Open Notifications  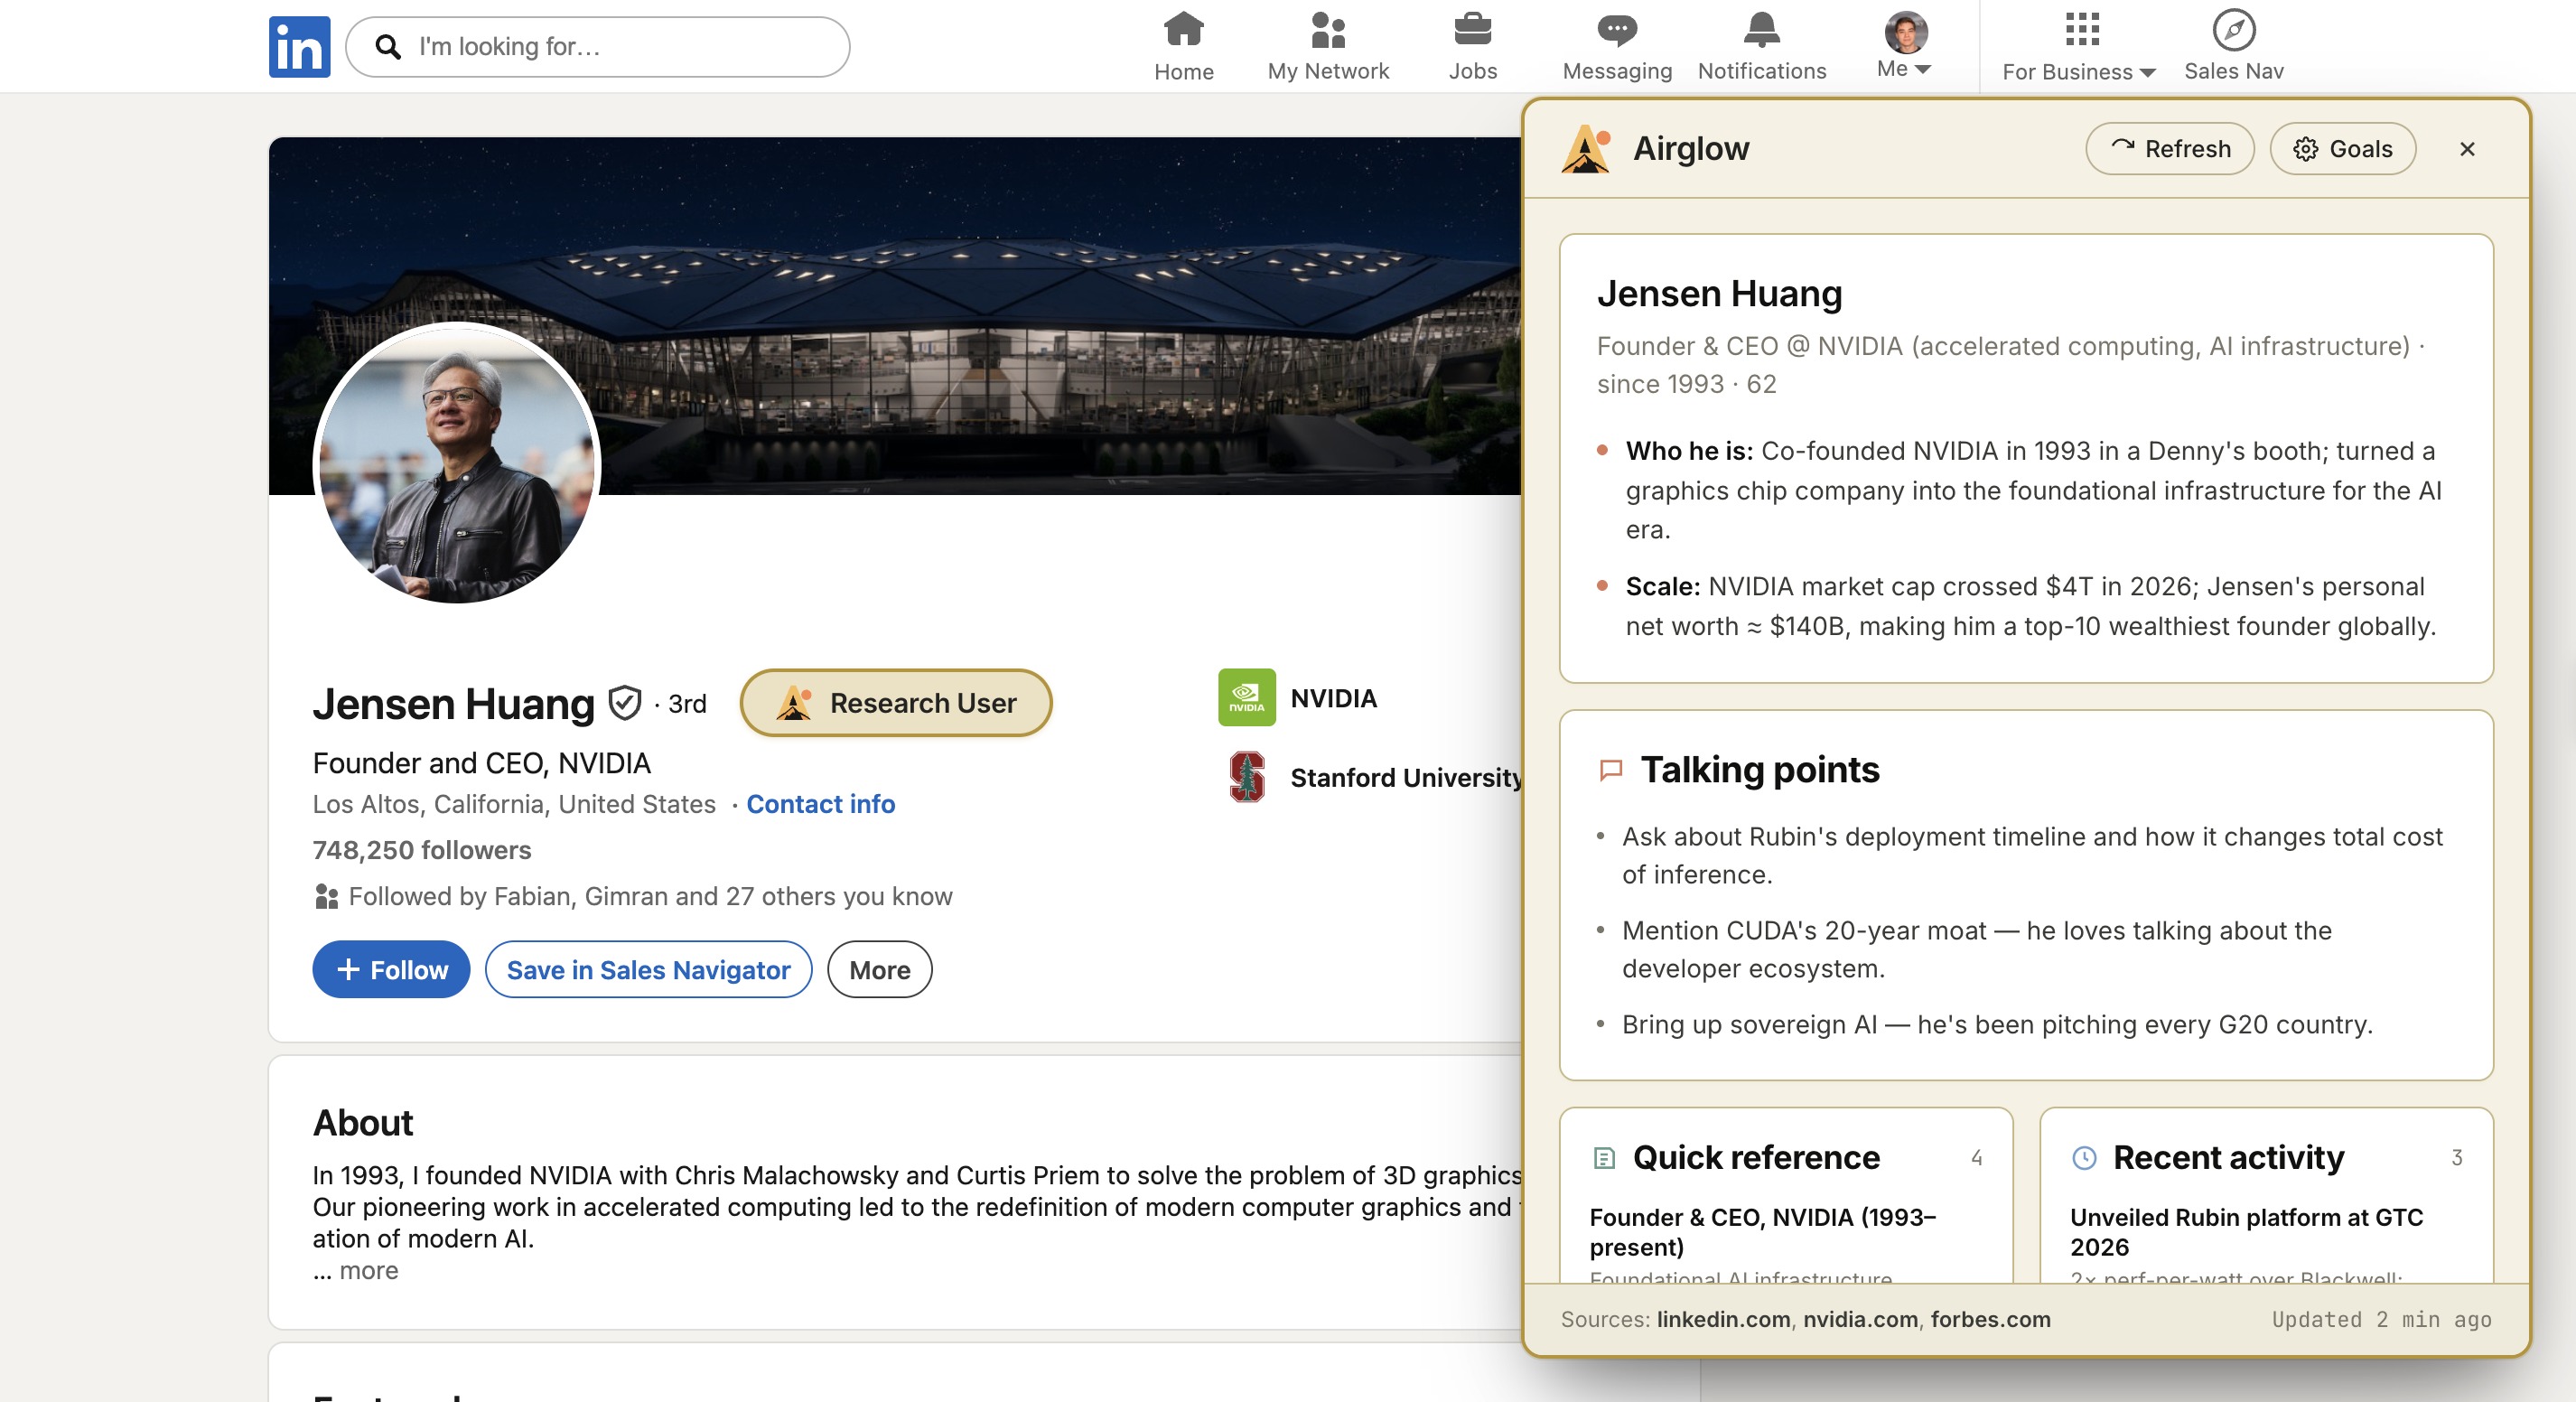coord(1761,46)
